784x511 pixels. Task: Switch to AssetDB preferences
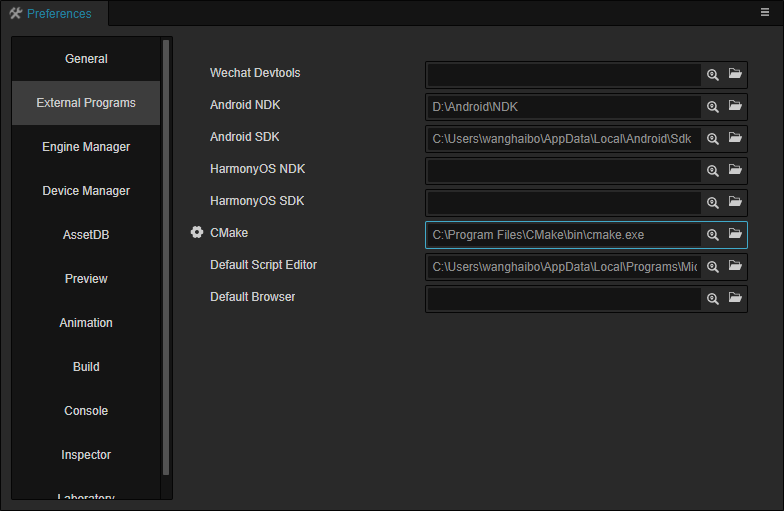click(86, 235)
